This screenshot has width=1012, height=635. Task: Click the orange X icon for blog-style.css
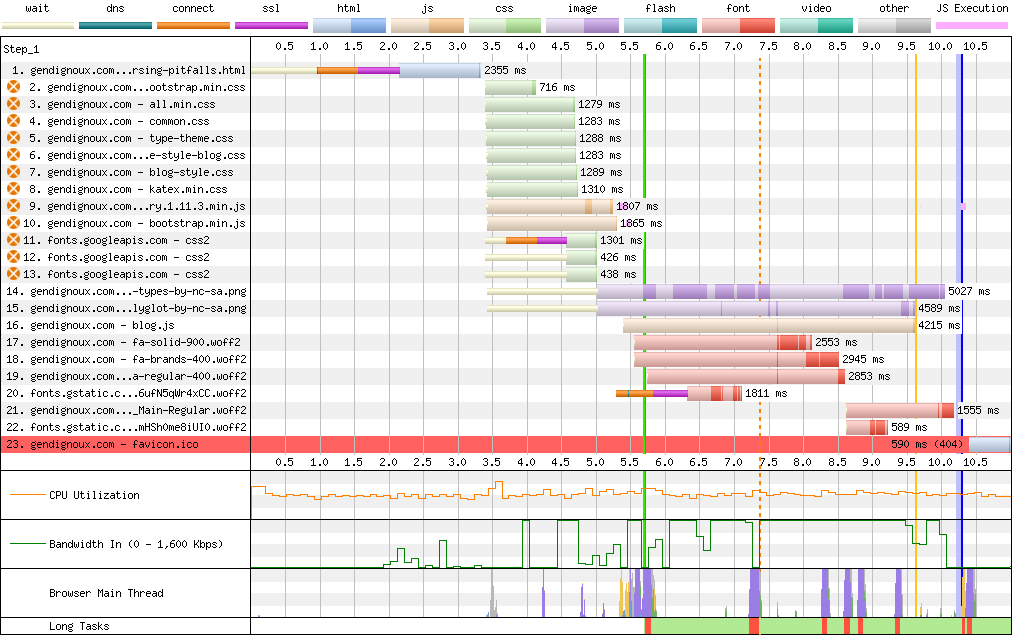pyautogui.click(x=13, y=172)
